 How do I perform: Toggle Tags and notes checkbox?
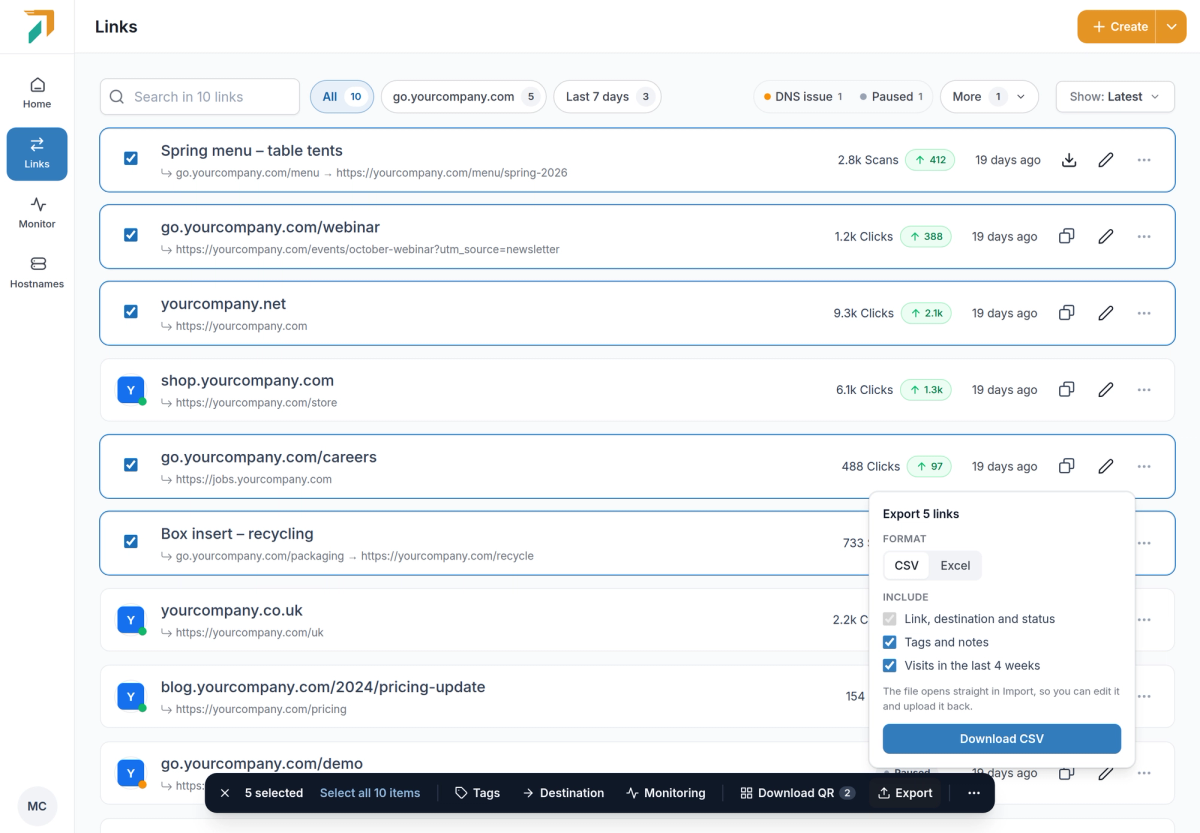click(890, 642)
